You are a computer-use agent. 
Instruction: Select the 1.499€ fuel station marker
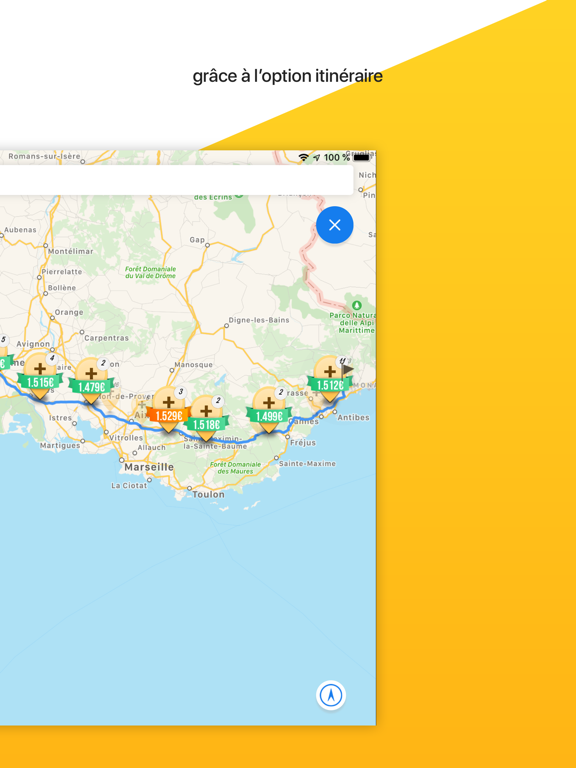pyautogui.click(x=269, y=411)
